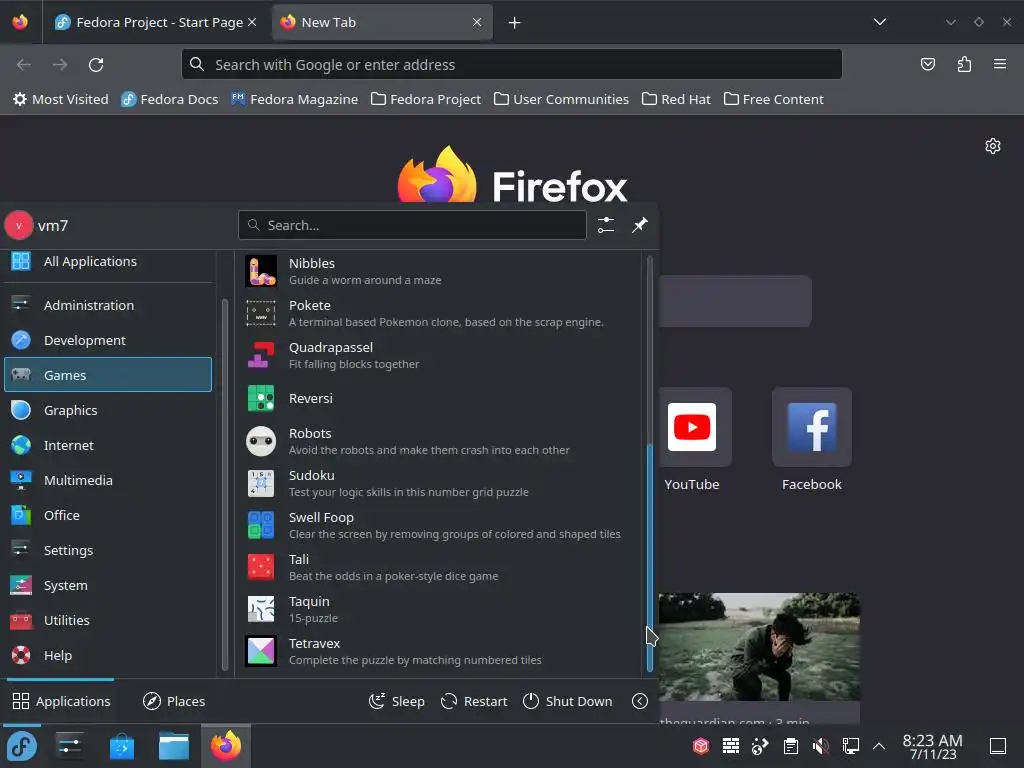Open Discover software center taskbar icon

click(121, 746)
